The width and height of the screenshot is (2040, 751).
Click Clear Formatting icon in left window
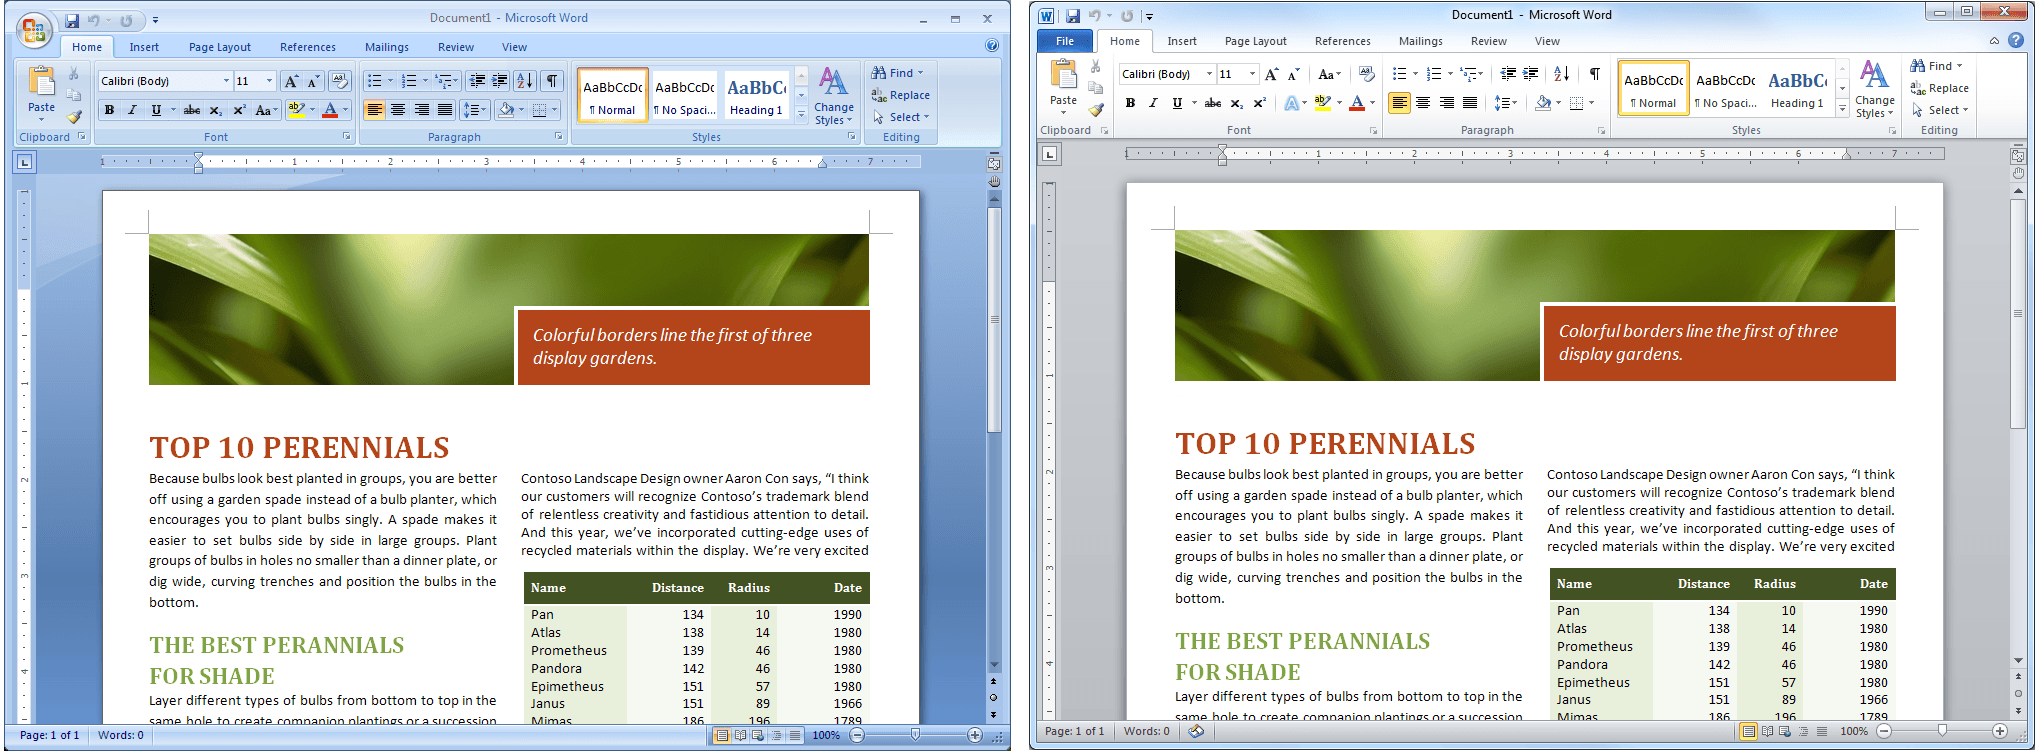[x=339, y=81]
